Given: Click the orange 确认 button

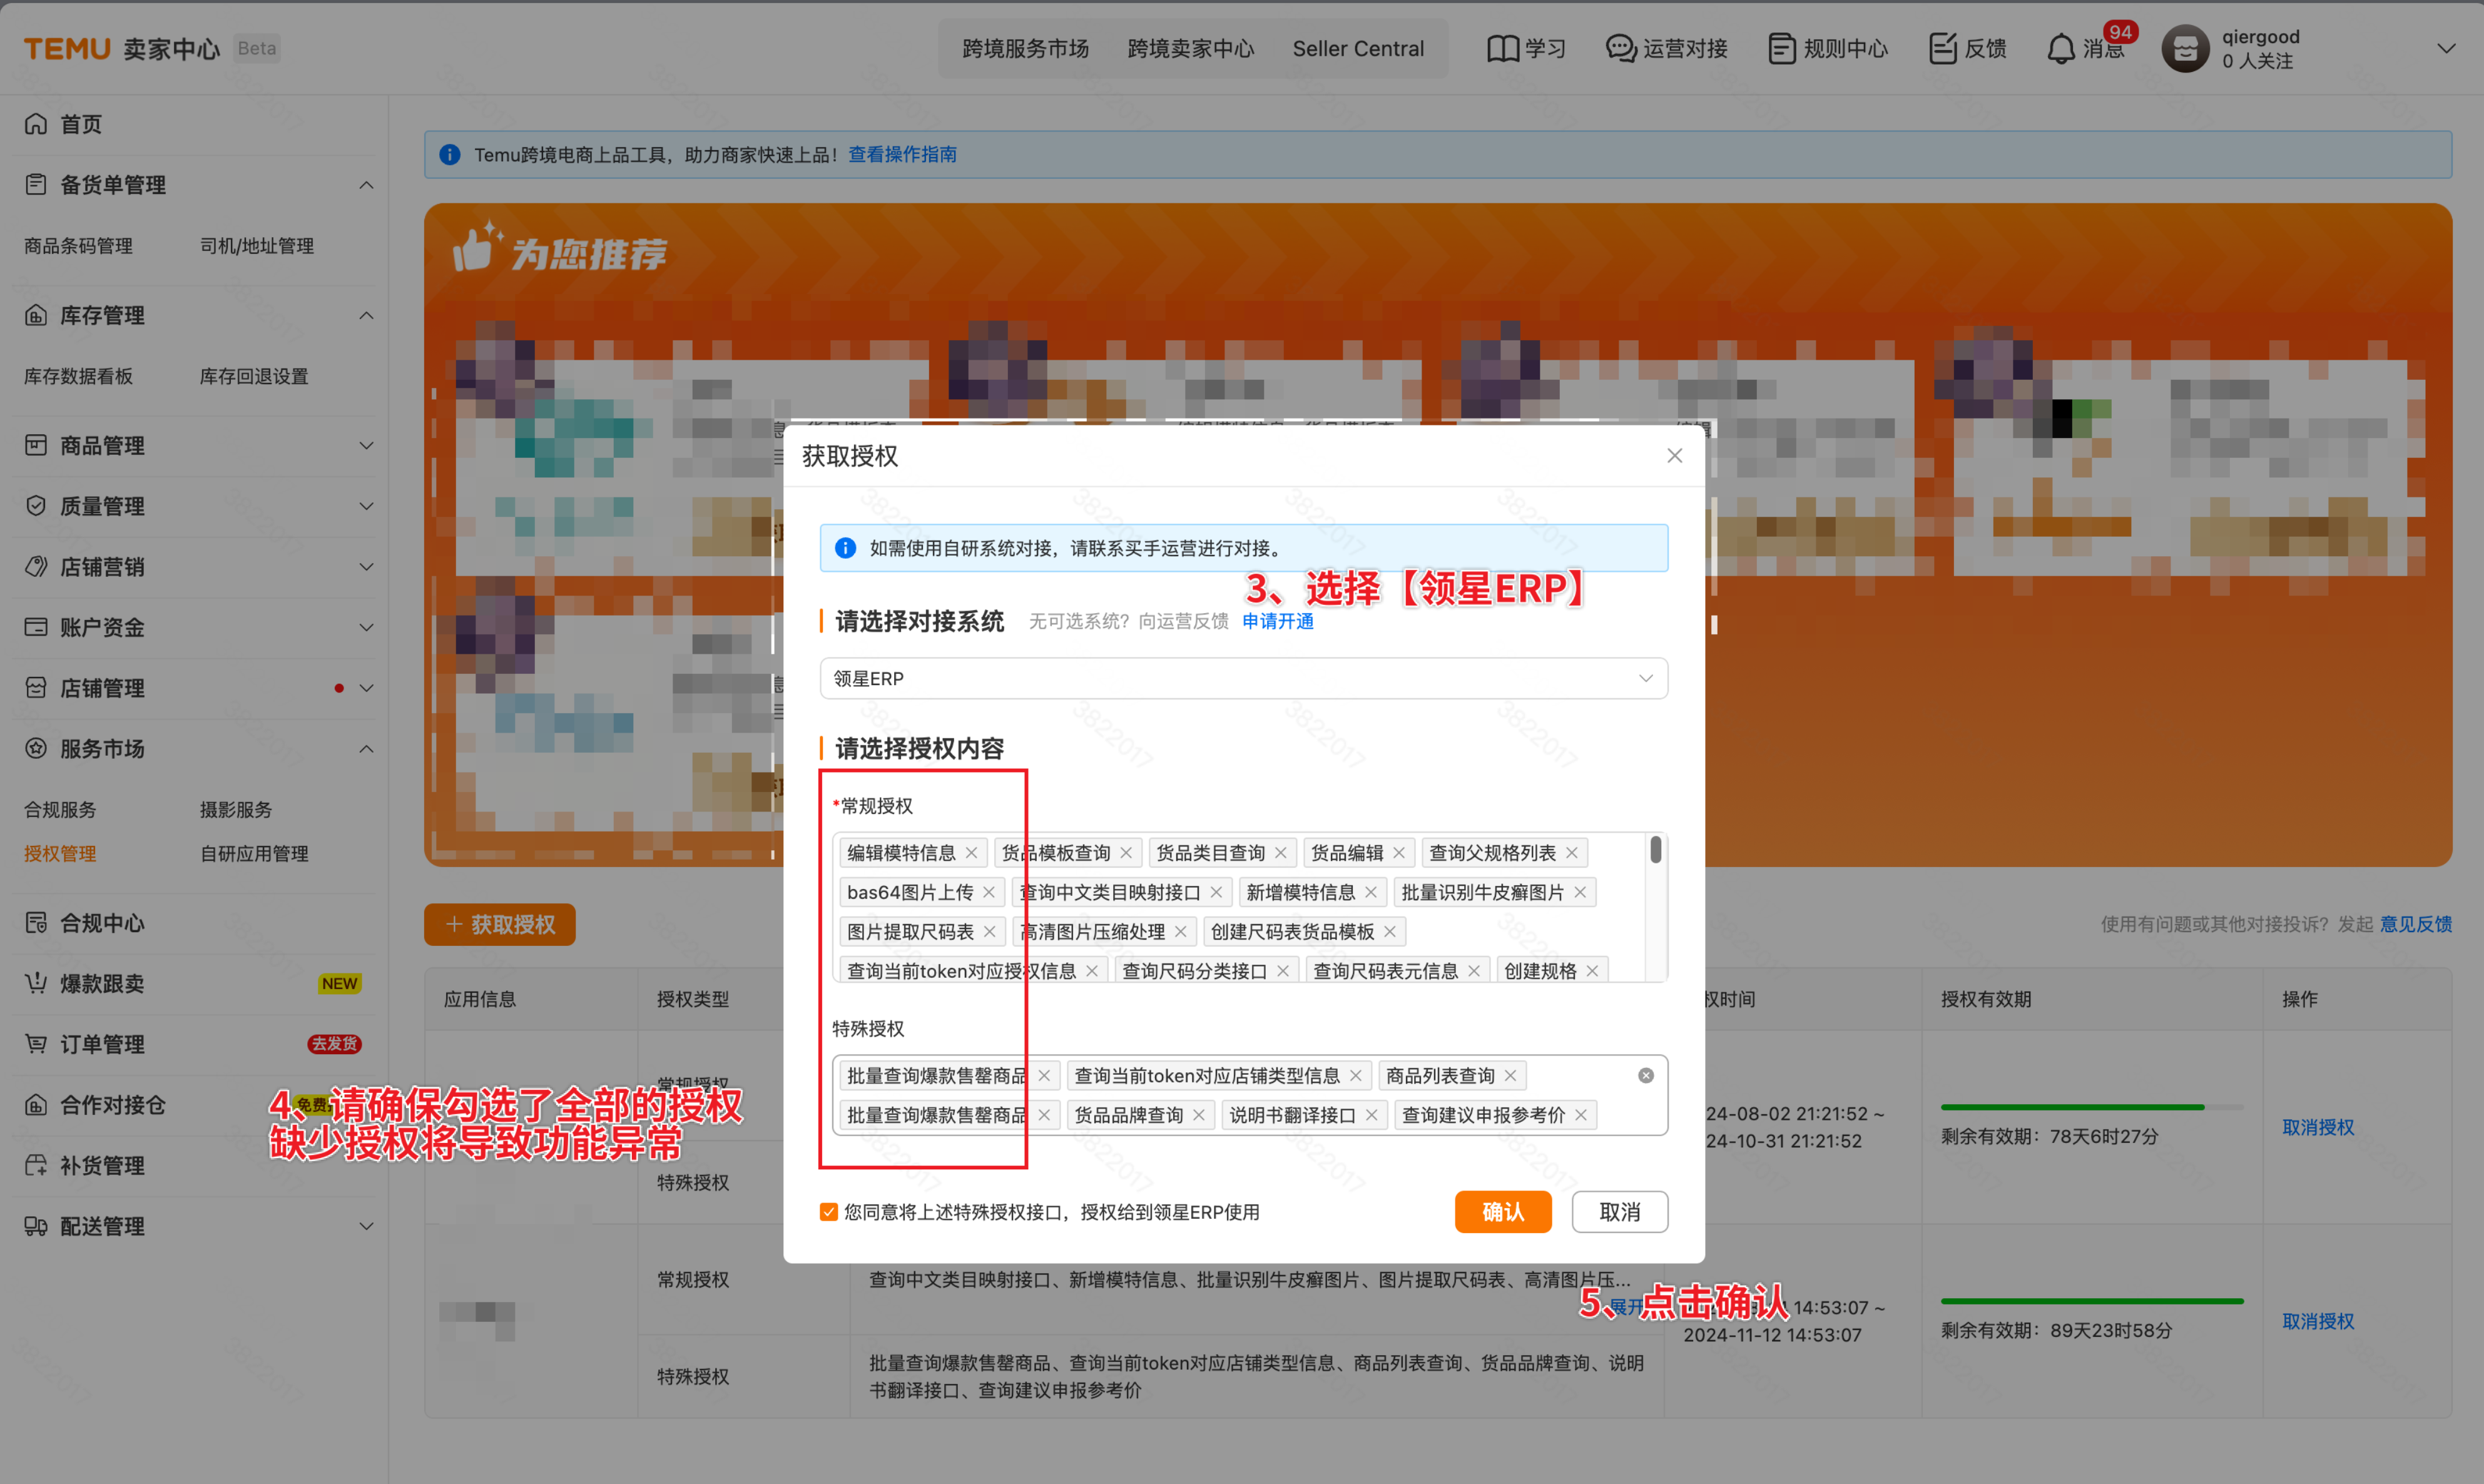Looking at the screenshot, I should click(x=1503, y=1212).
